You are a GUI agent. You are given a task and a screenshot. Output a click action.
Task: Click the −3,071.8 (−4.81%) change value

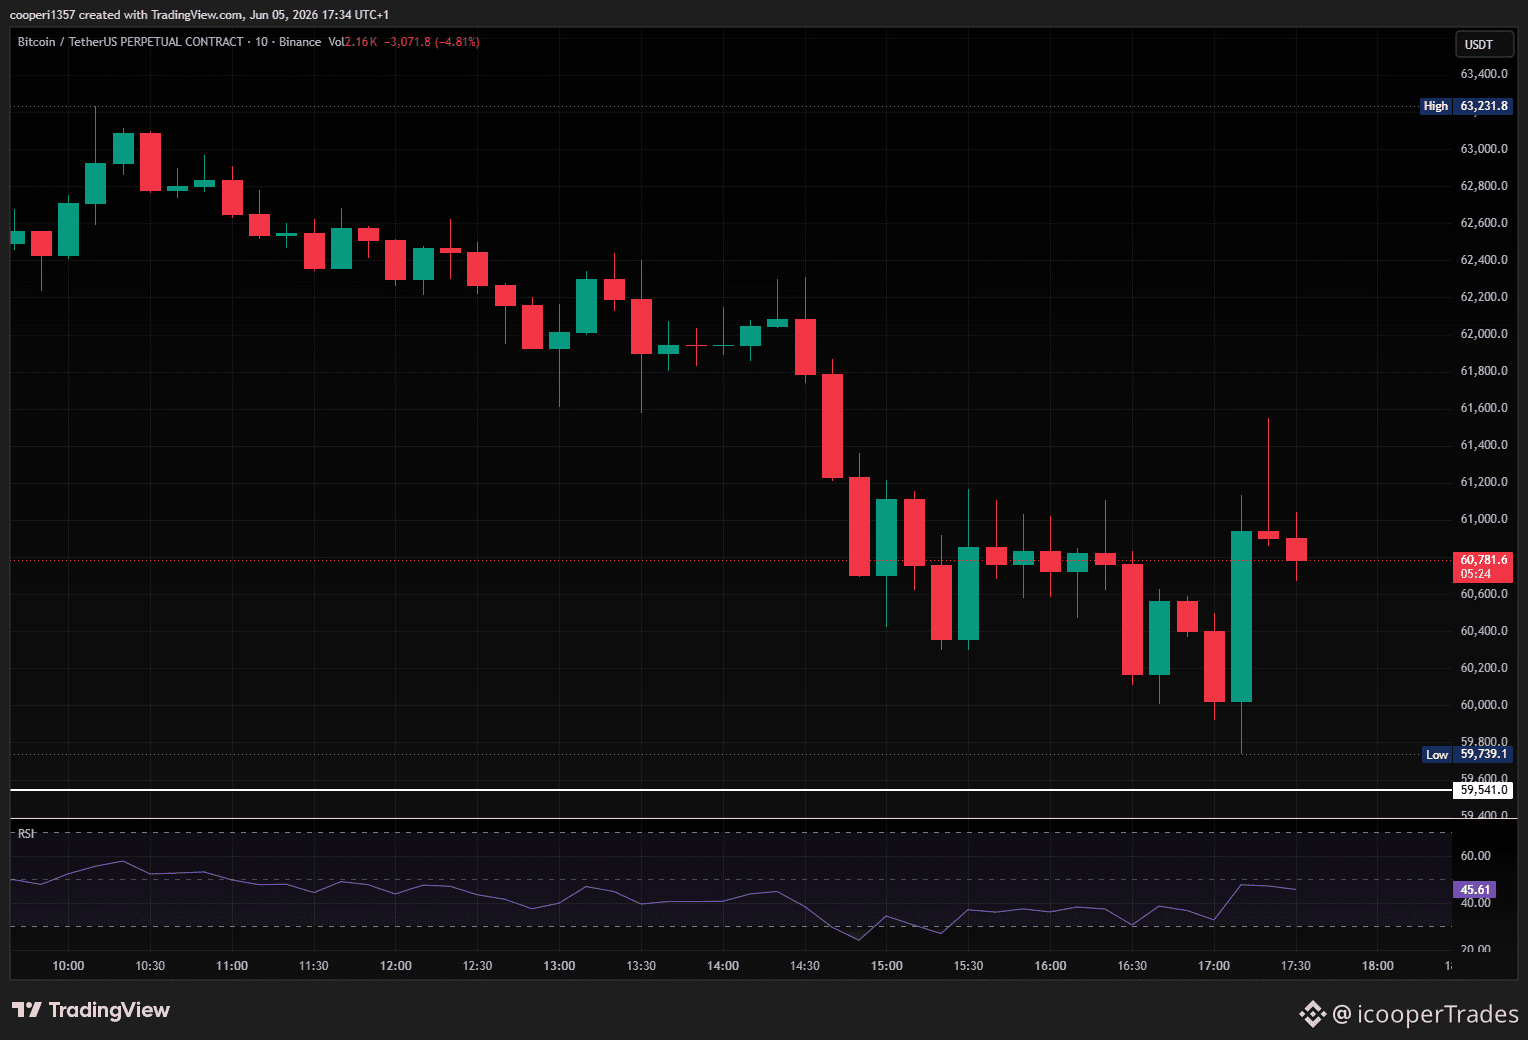[x=432, y=42]
